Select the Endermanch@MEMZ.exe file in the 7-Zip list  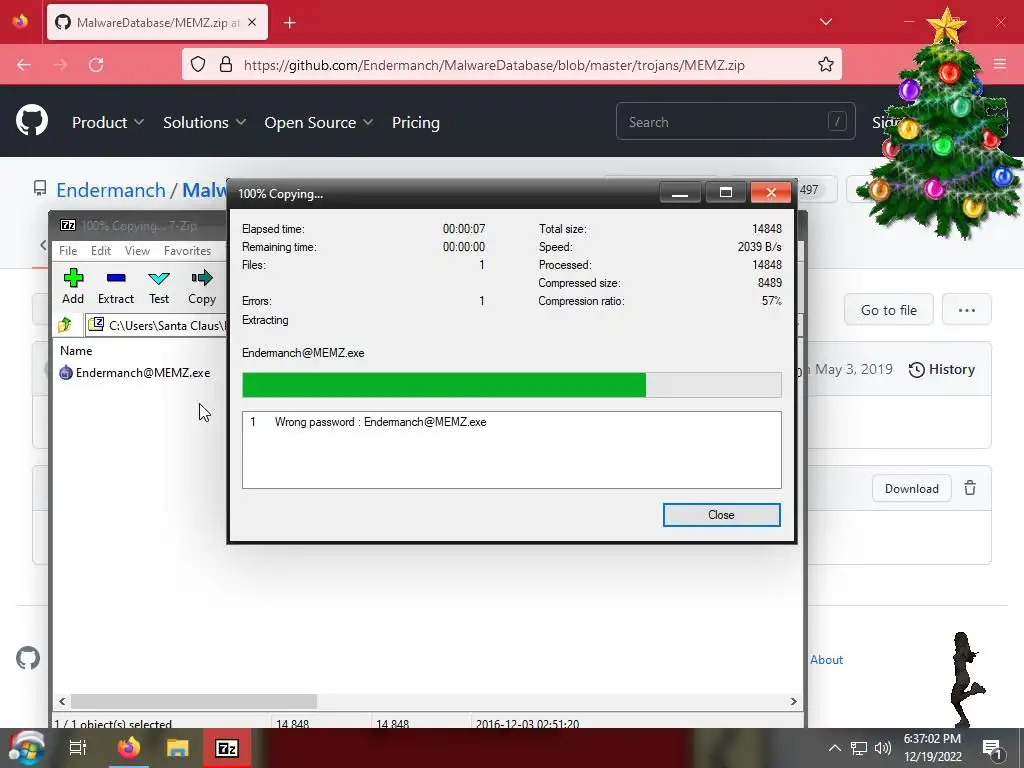pyautogui.click(x=135, y=373)
